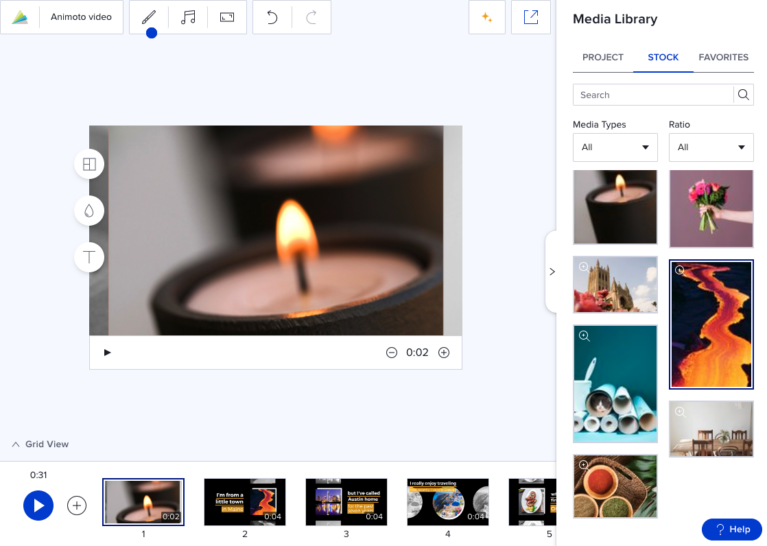This screenshot has height=546, width=767.
Task: Select timeline block 2
Action: tap(245, 502)
